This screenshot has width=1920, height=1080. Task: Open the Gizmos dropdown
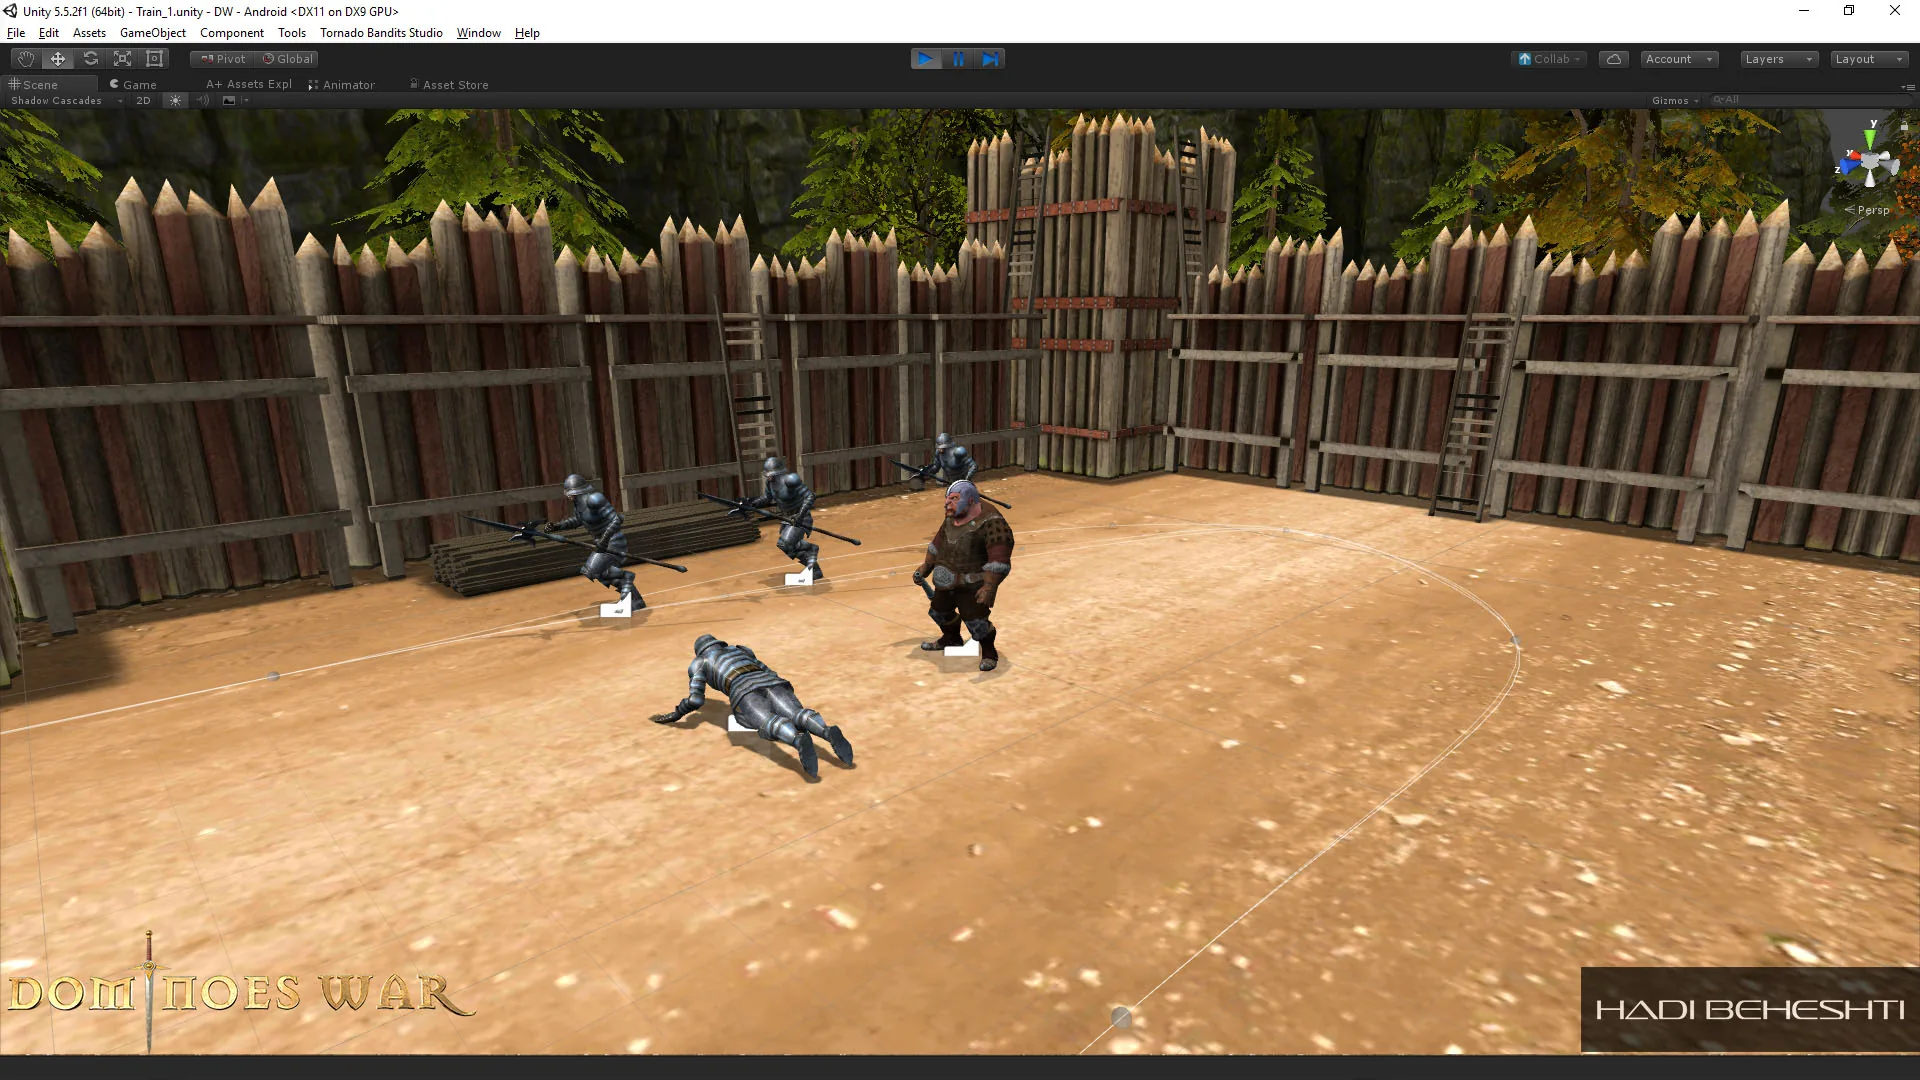pos(1675,101)
